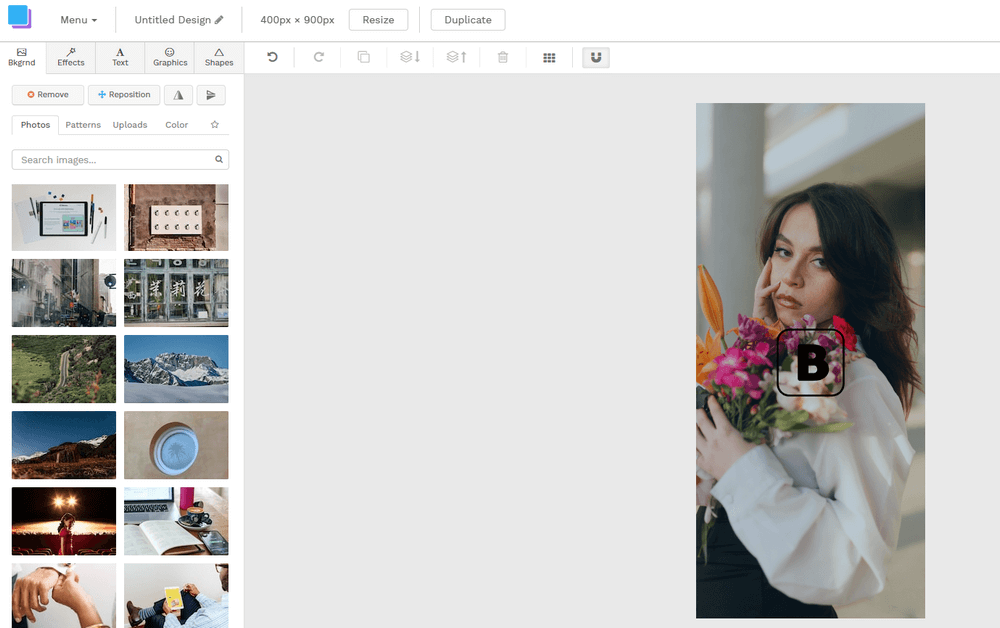
Task: Click the copy layer icon
Action: (364, 58)
